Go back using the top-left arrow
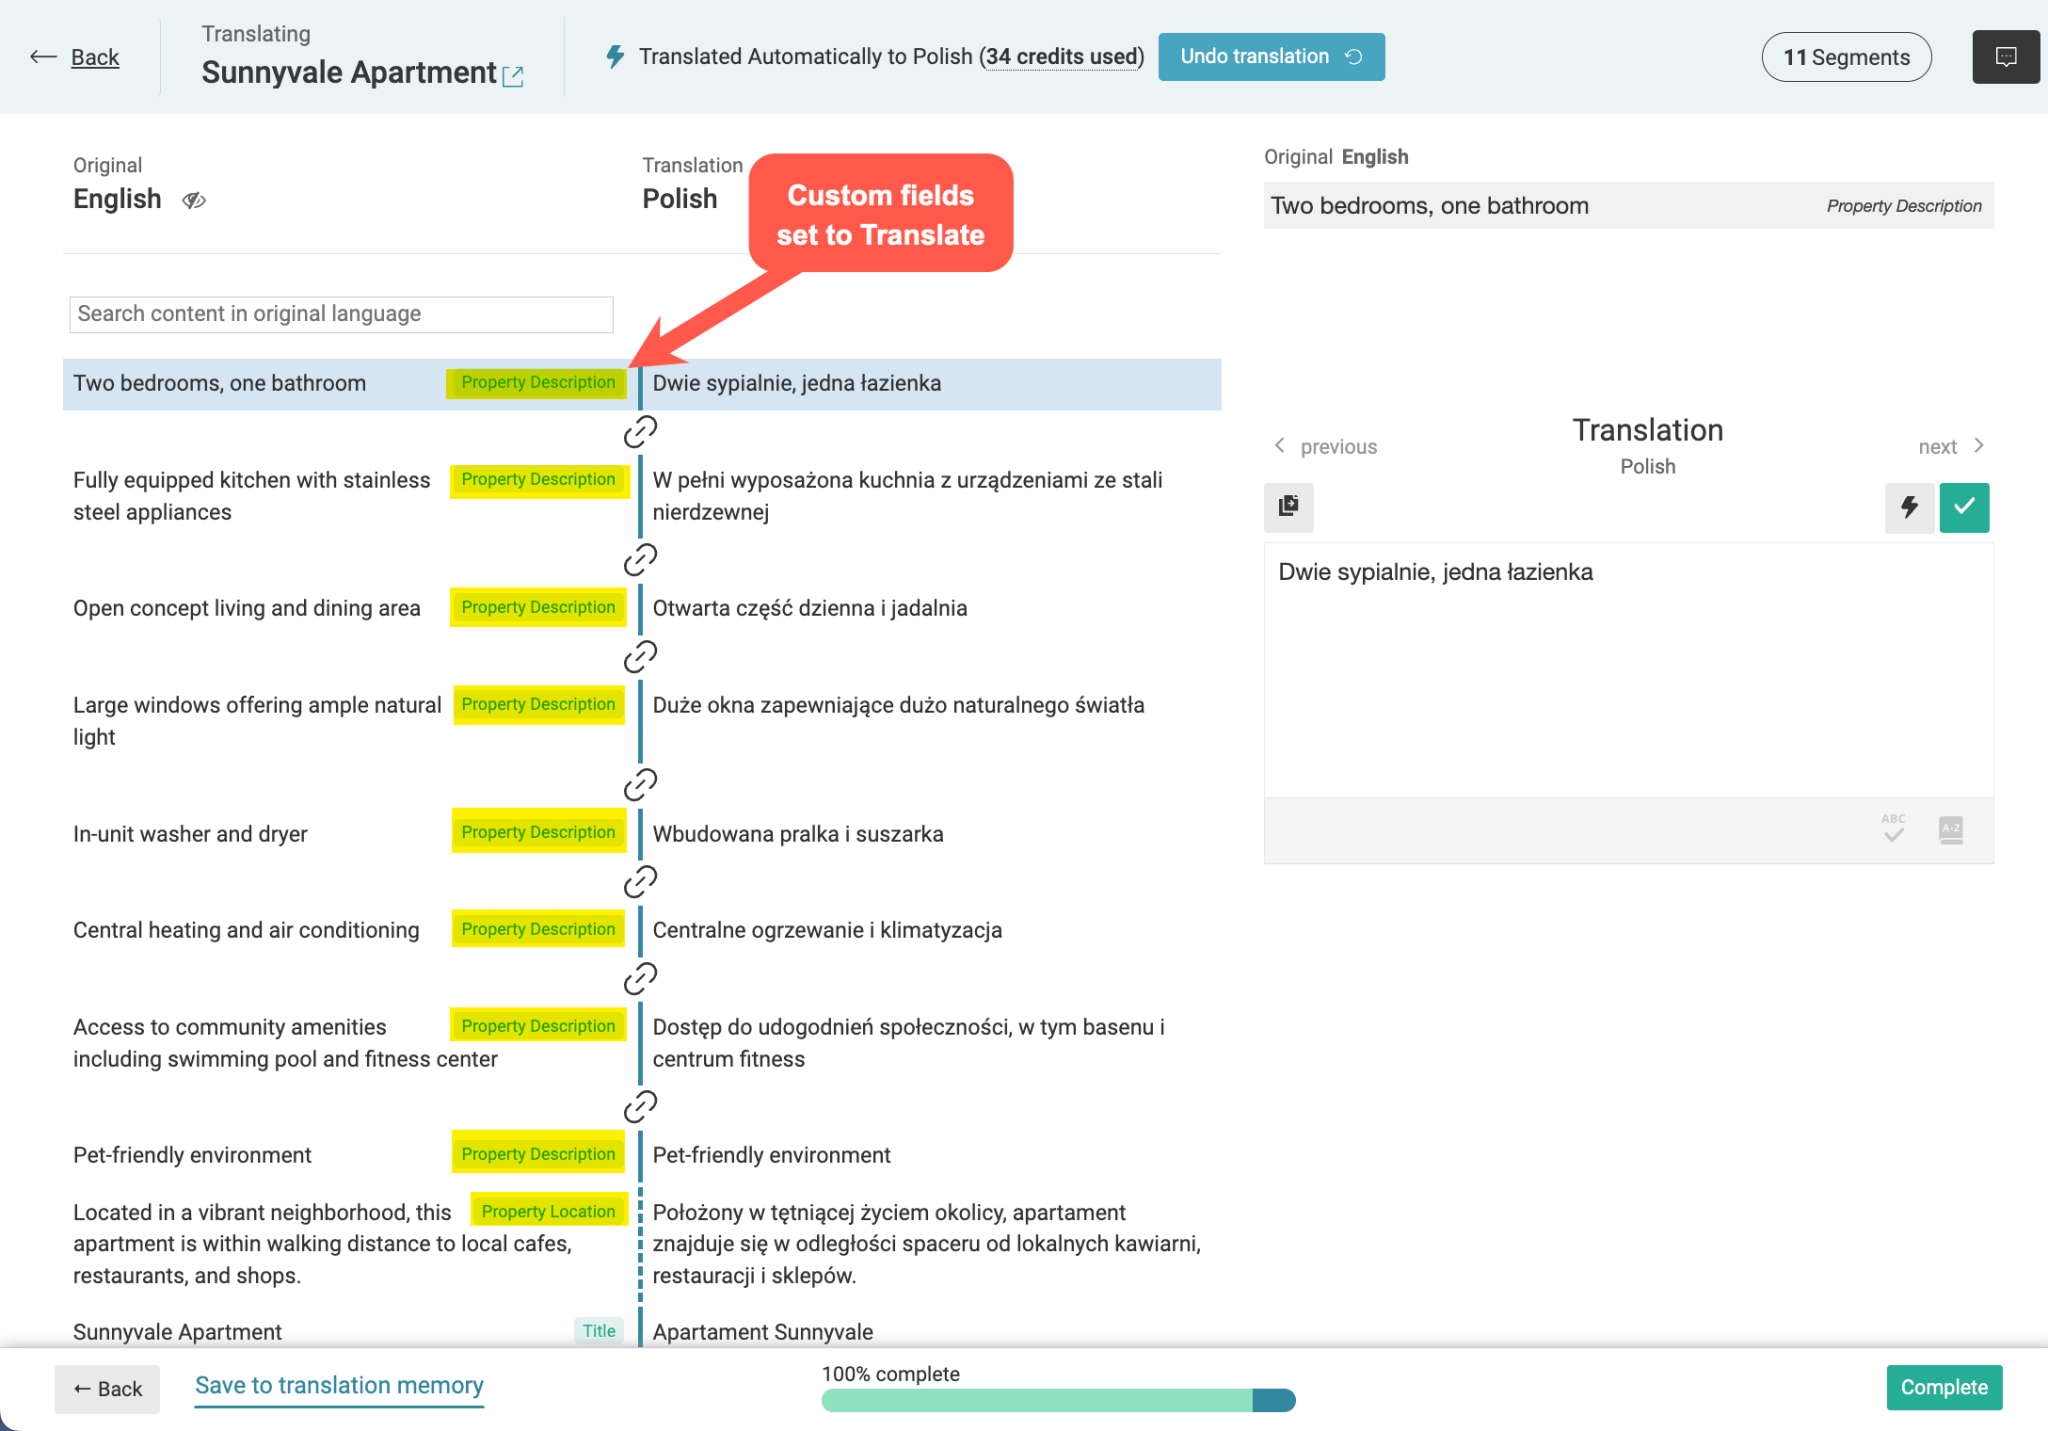Image resolution: width=2048 pixels, height=1431 pixels. click(x=43, y=57)
